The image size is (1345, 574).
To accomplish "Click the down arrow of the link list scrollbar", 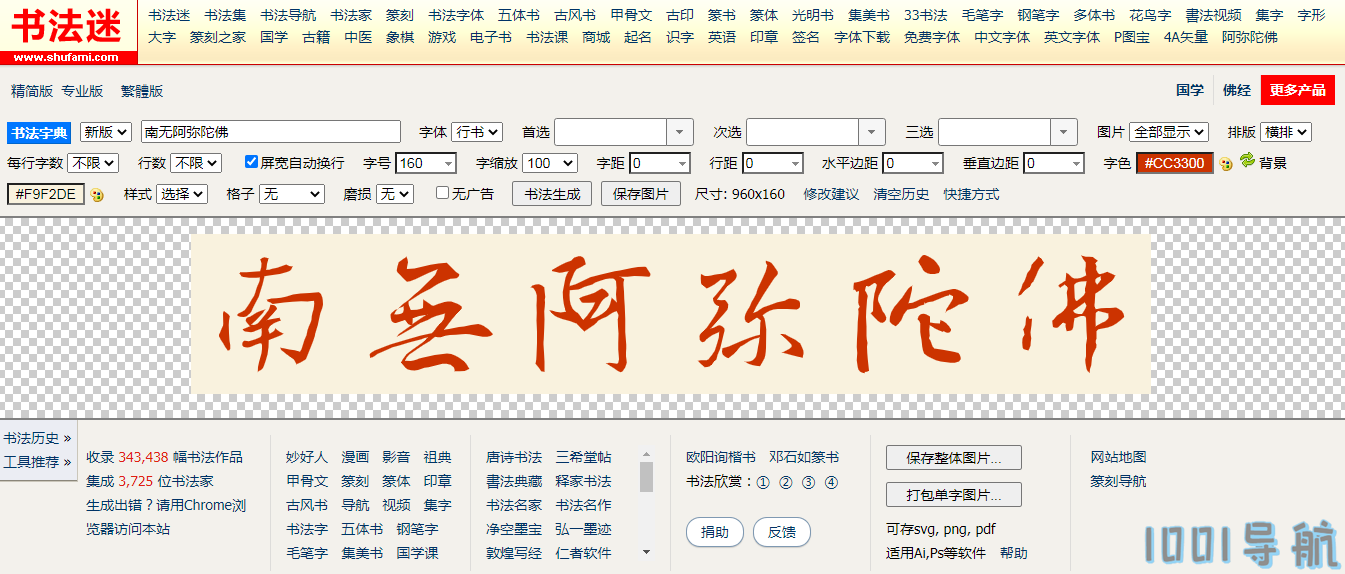I will 646,552.
